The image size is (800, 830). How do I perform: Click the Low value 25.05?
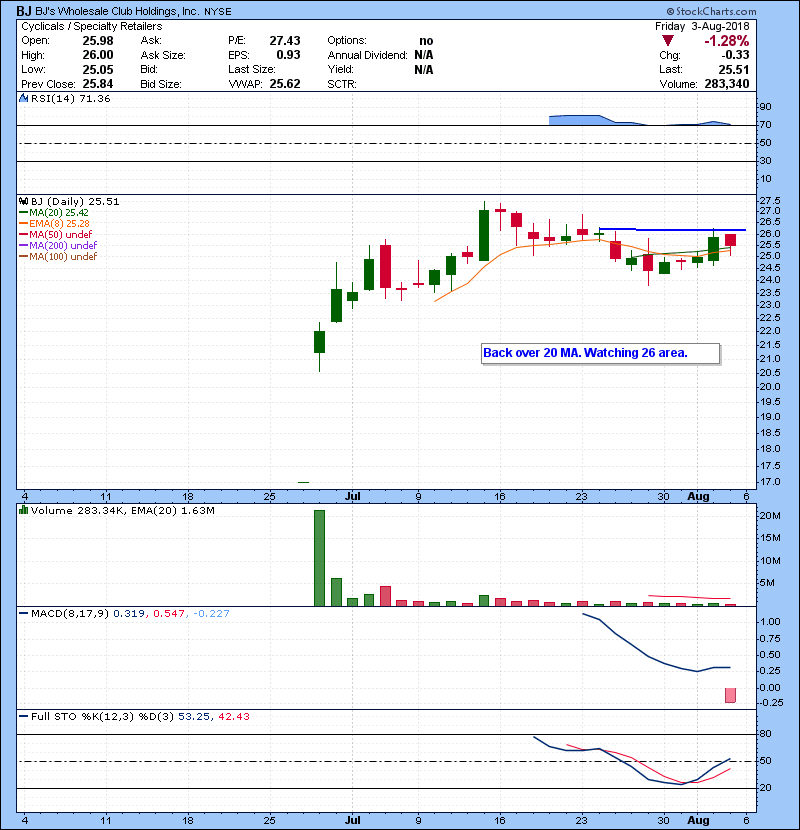point(97,69)
